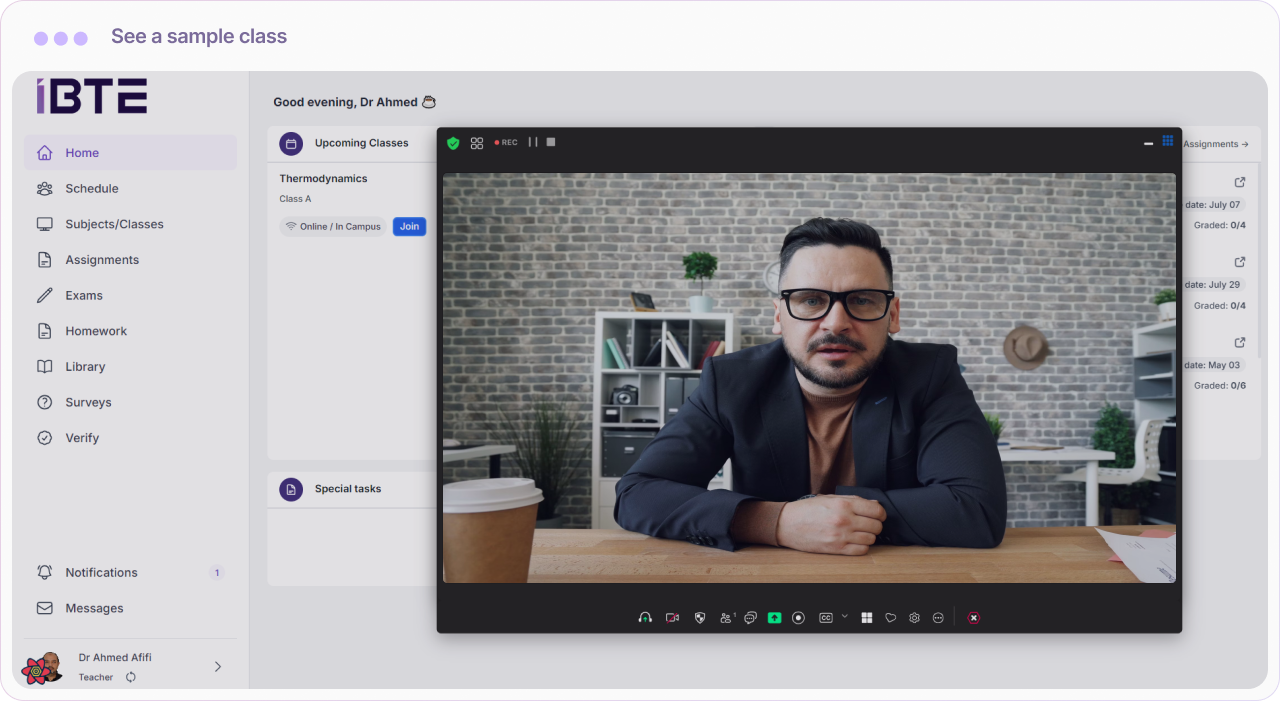The height and width of the screenshot is (701, 1280).
Task: Open Library in the sidebar
Action: coord(130,367)
